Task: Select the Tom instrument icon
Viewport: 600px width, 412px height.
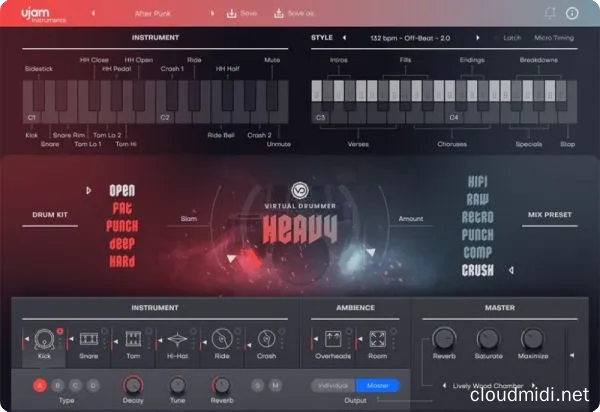Action: coord(132,341)
